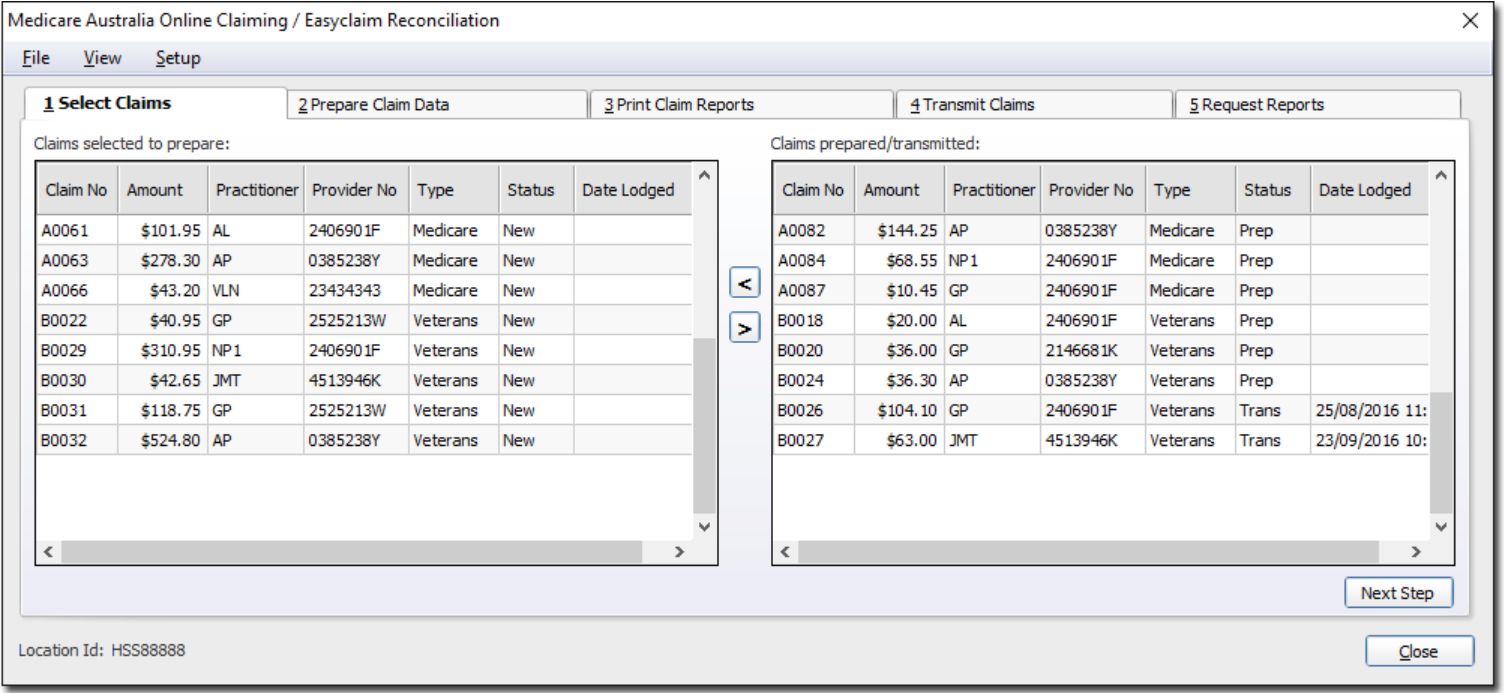Select claim B0022 row
Image resolution: width=1504 pixels, height=693 pixels.
click(x=364, y=320)
